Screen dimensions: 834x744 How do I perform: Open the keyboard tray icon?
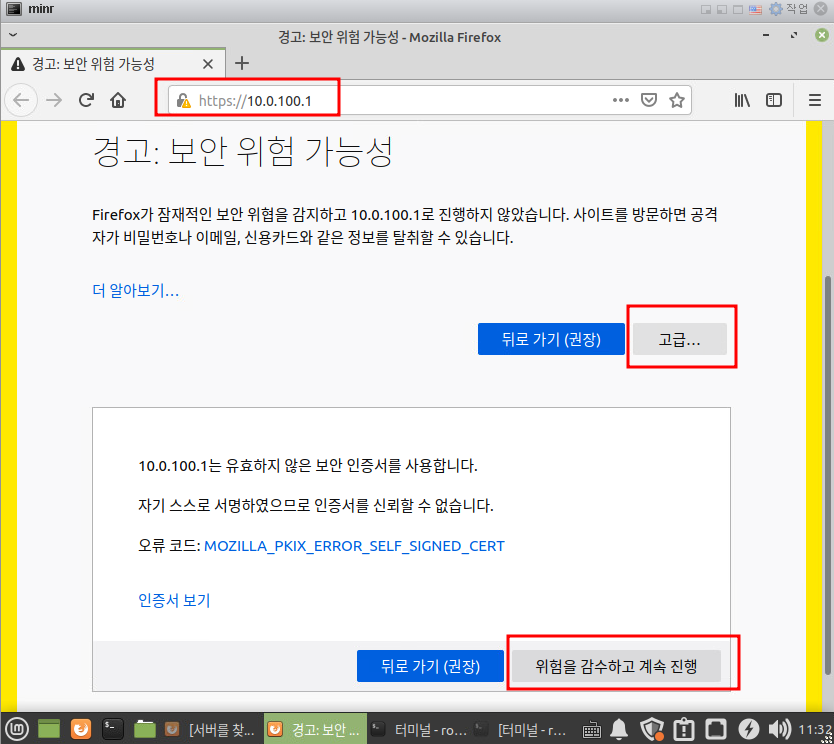[591, 729]
